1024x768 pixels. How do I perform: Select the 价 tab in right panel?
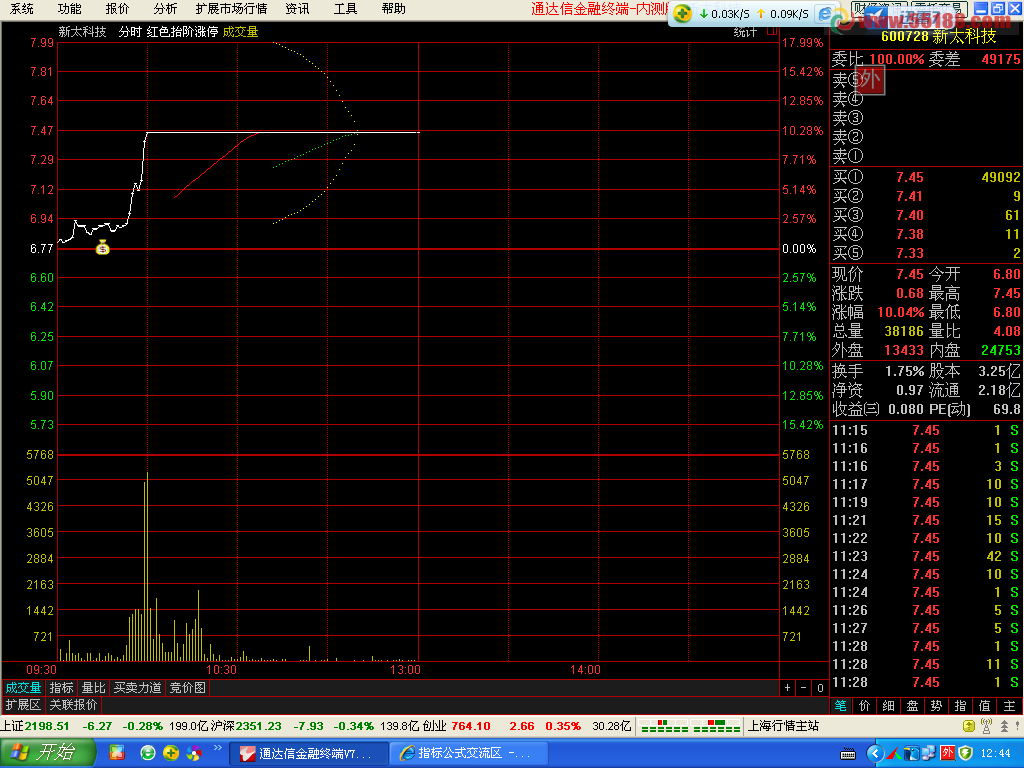click(x=865, y=705)
